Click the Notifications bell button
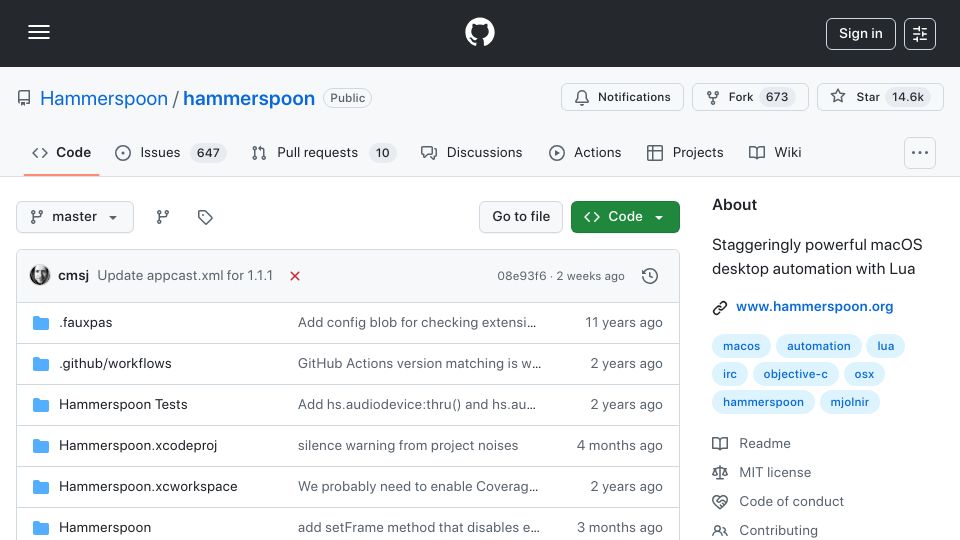 point(622,97)
